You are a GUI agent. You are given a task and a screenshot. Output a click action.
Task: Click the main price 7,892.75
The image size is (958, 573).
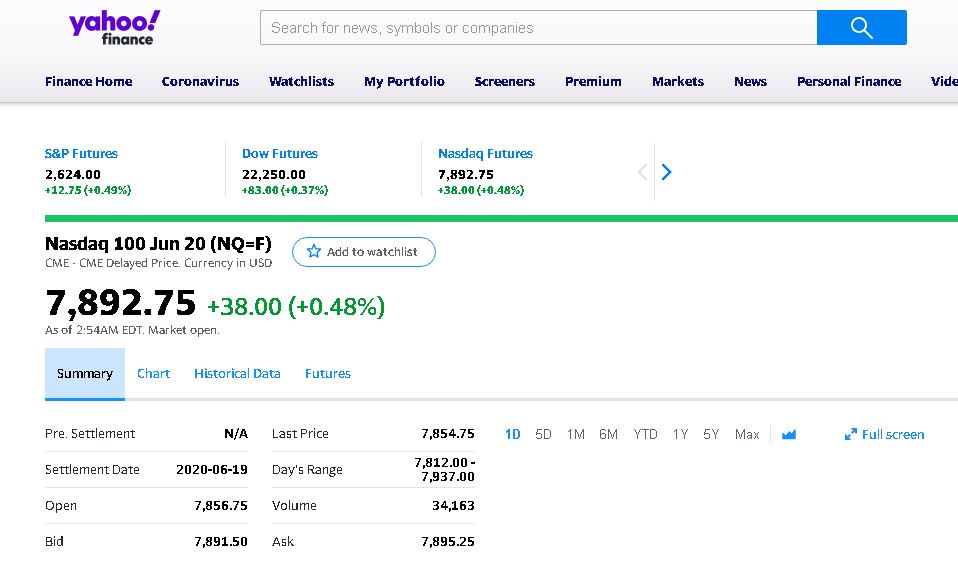click(120, 302)
